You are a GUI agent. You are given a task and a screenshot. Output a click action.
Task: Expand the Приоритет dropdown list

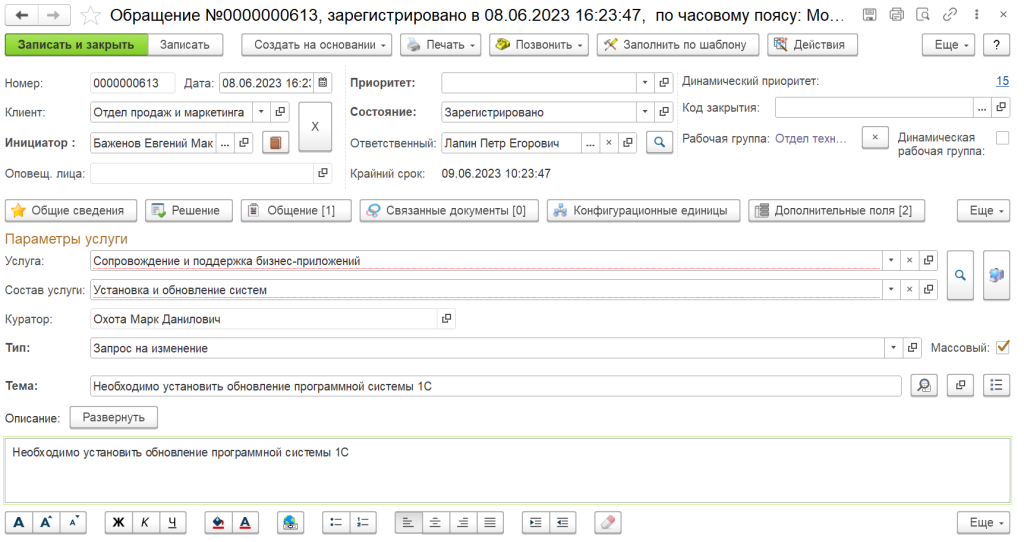pyautogui.click(x=645, y=83)
